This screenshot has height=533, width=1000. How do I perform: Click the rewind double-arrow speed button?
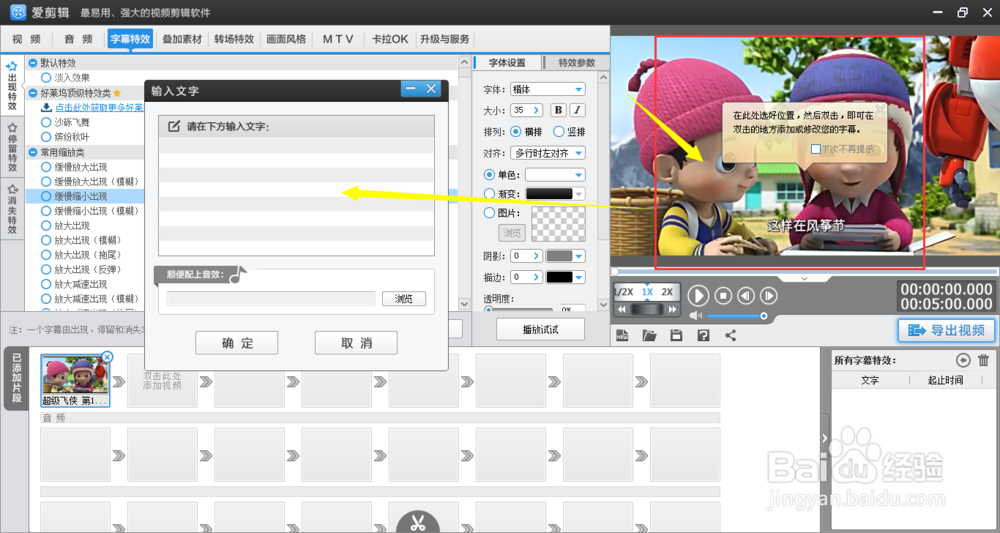pos(622,309)
